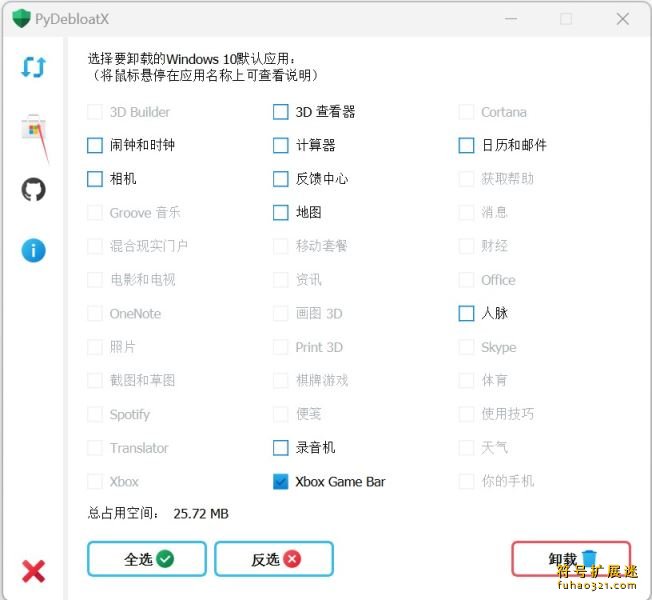Check the 人脉 checkbox
652x600 pixels.
[x=466, y=313]
